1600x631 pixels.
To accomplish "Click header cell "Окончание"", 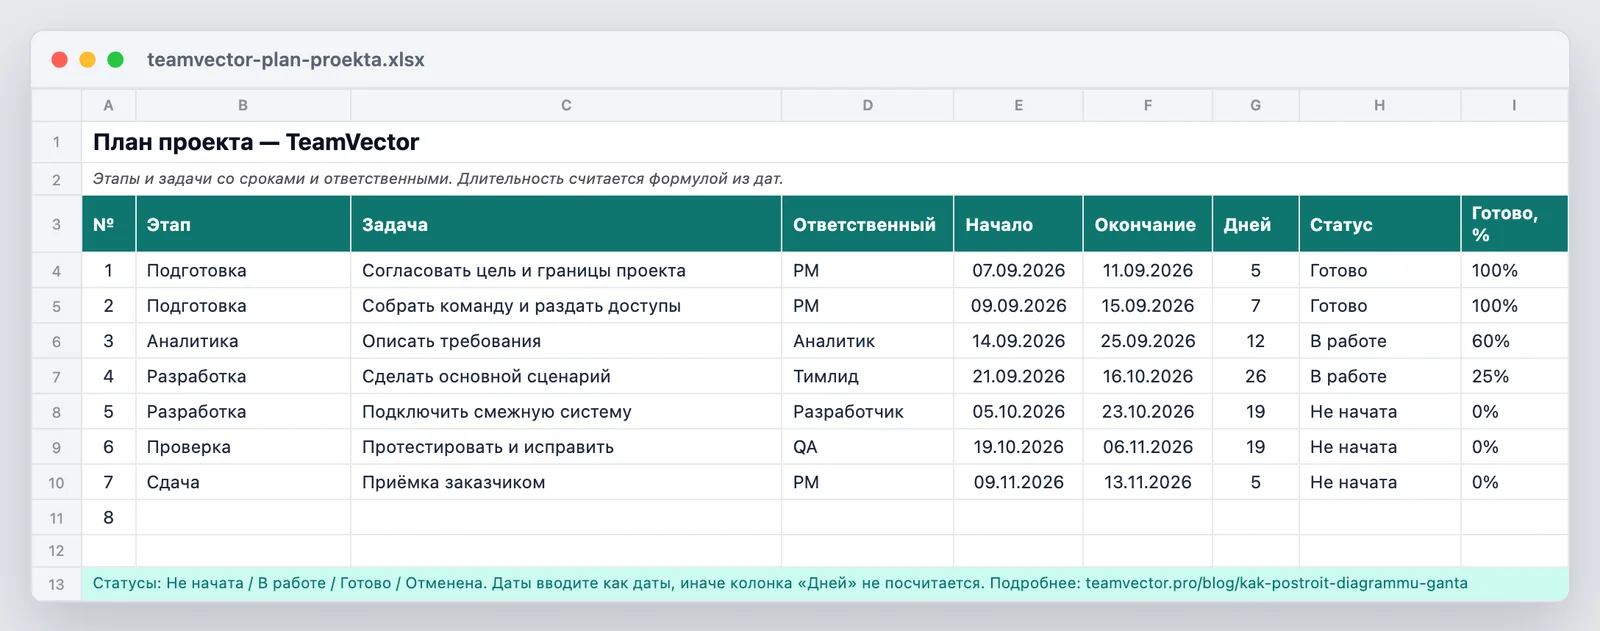I will (x=1147, y=224).
